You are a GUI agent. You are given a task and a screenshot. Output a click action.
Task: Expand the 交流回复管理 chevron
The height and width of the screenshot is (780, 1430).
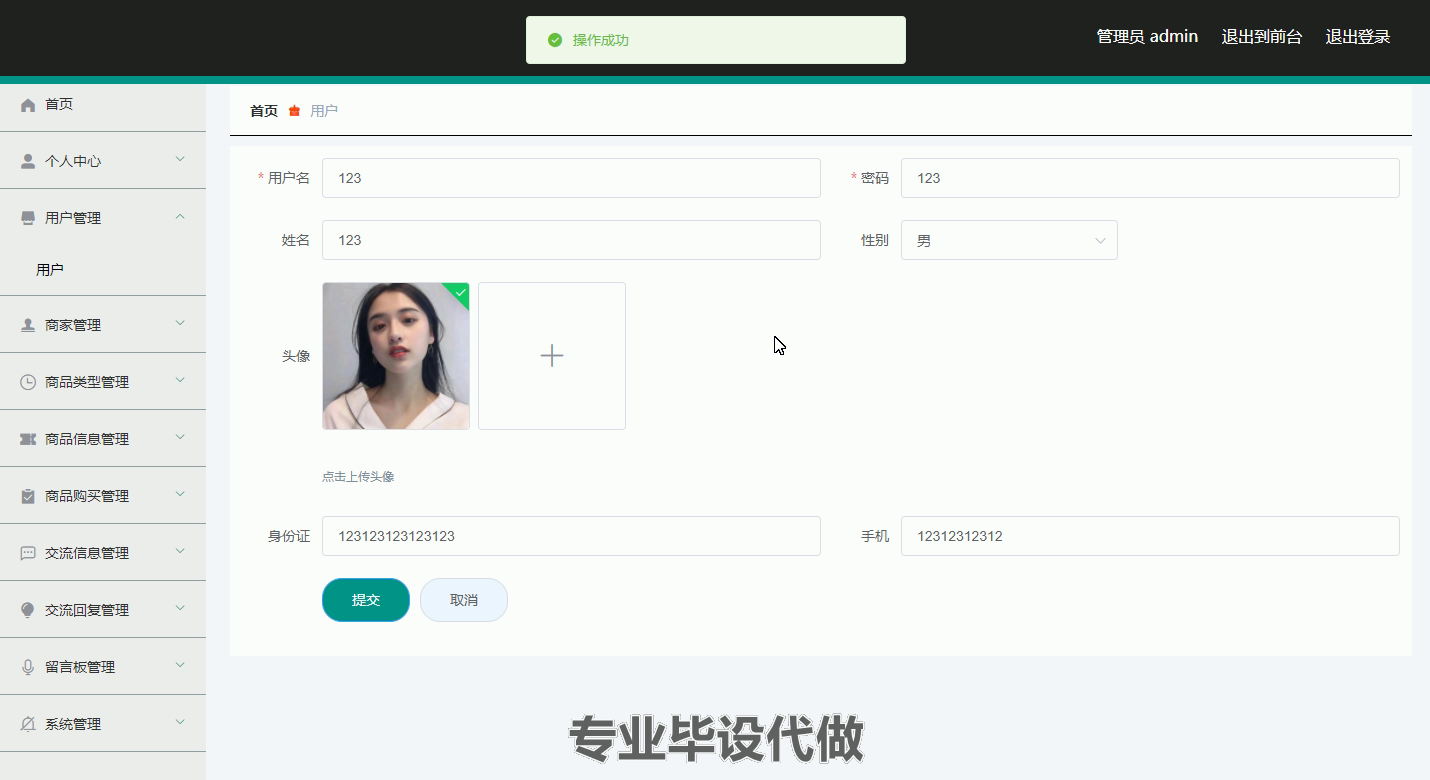(x=180, y=609)
